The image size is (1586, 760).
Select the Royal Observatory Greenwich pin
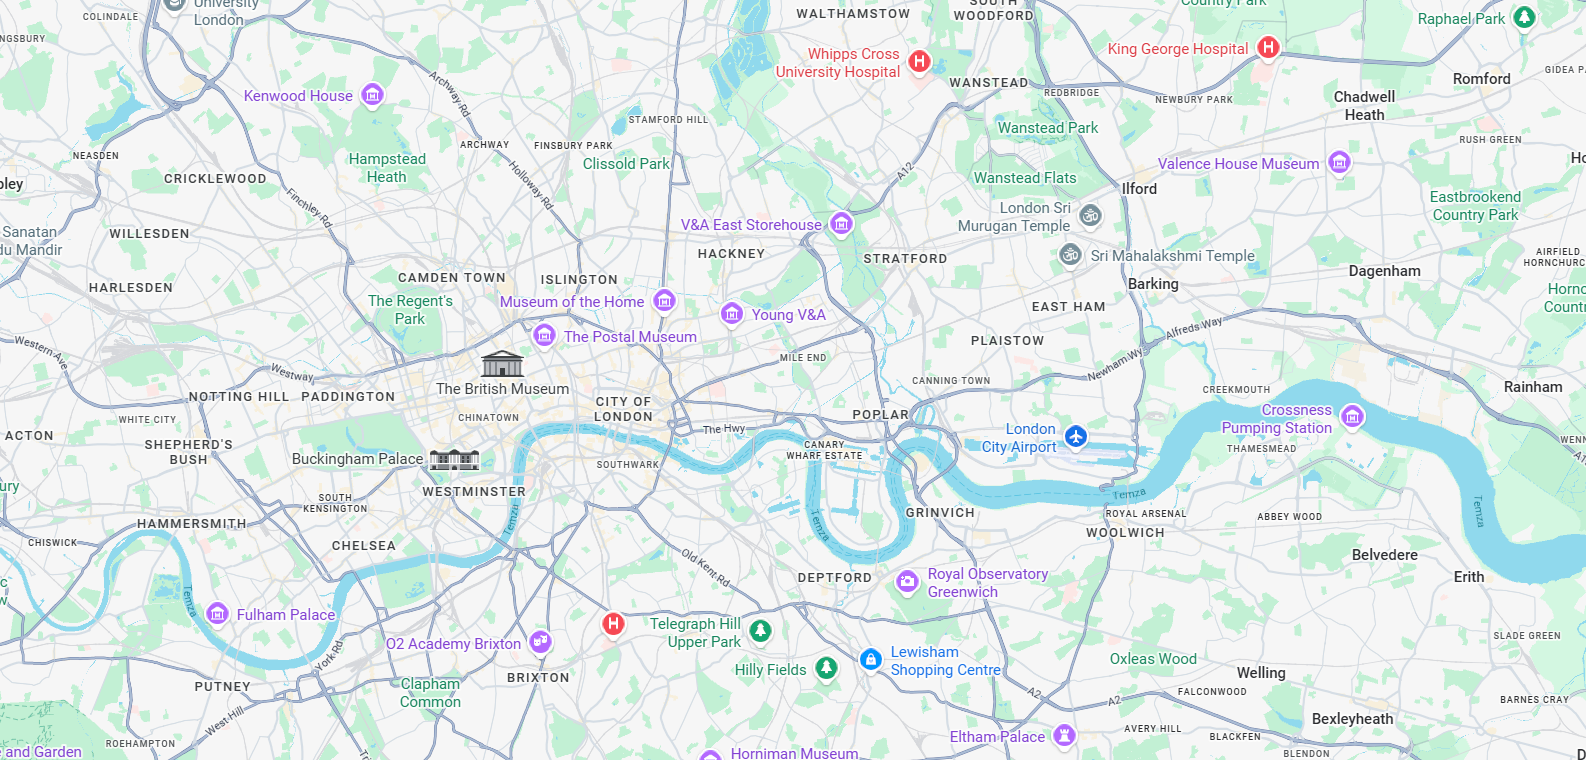(907, 582)
